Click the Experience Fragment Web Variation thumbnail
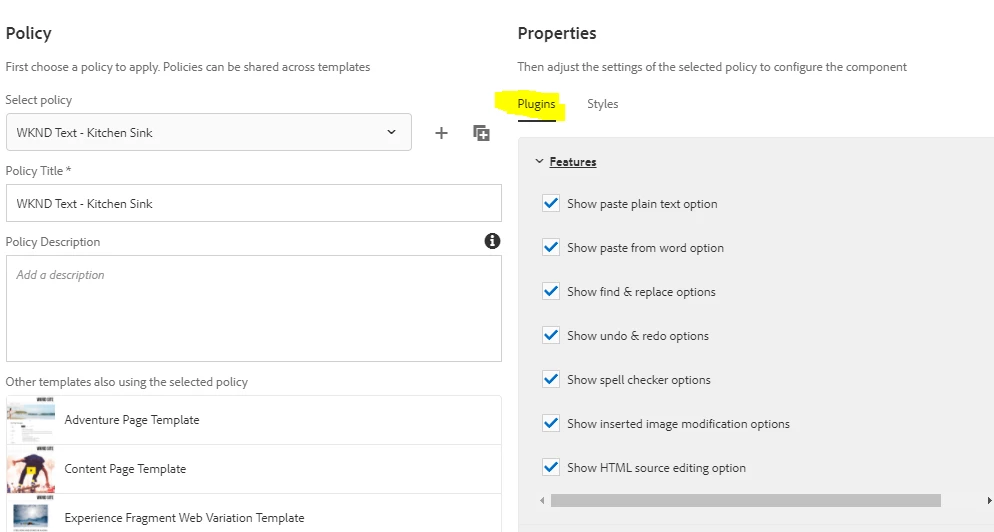The height and width of the screenshot is (532, 994). pos(31,516)
